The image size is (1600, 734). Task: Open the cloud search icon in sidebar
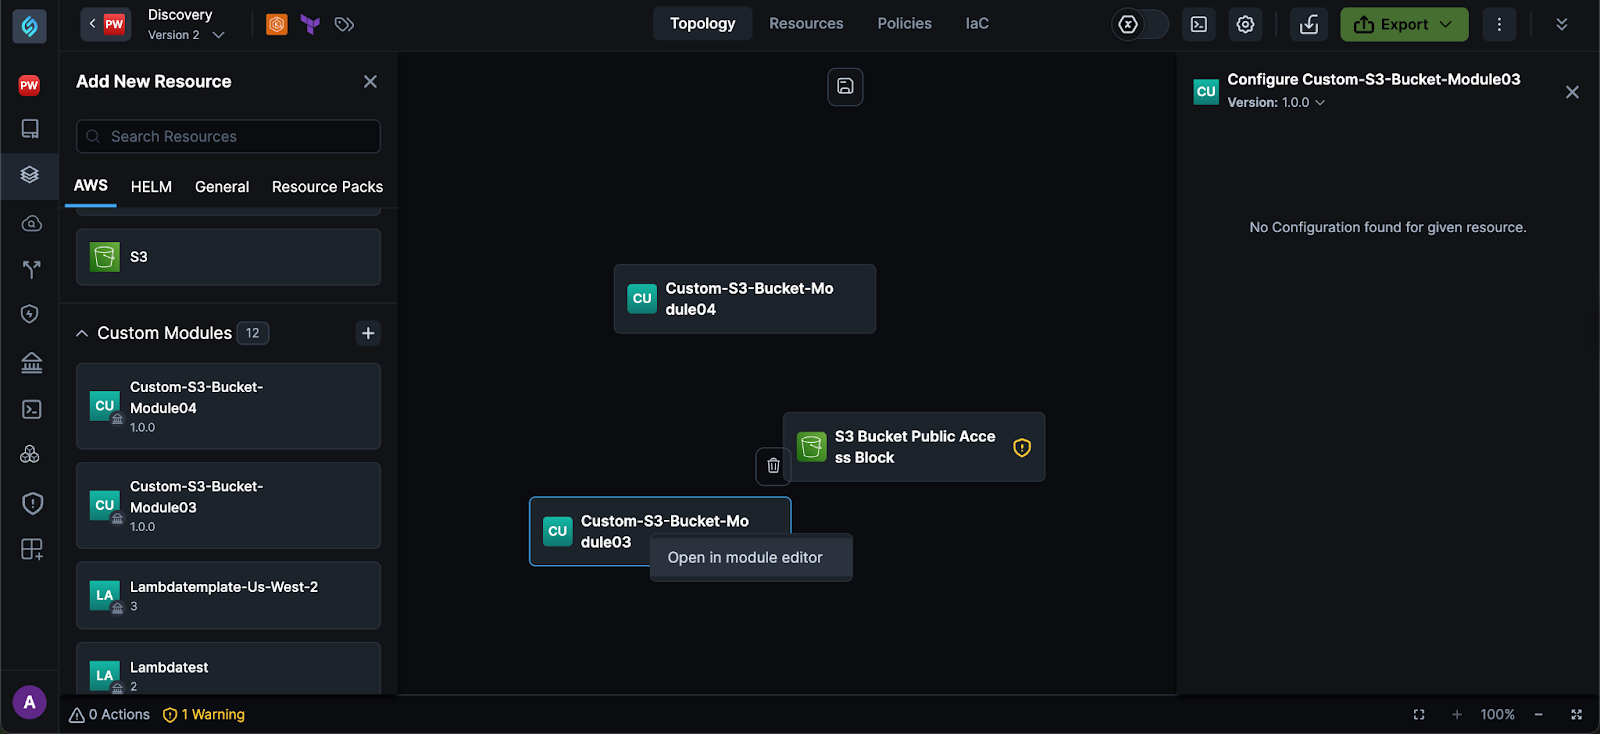coord(31,223)
